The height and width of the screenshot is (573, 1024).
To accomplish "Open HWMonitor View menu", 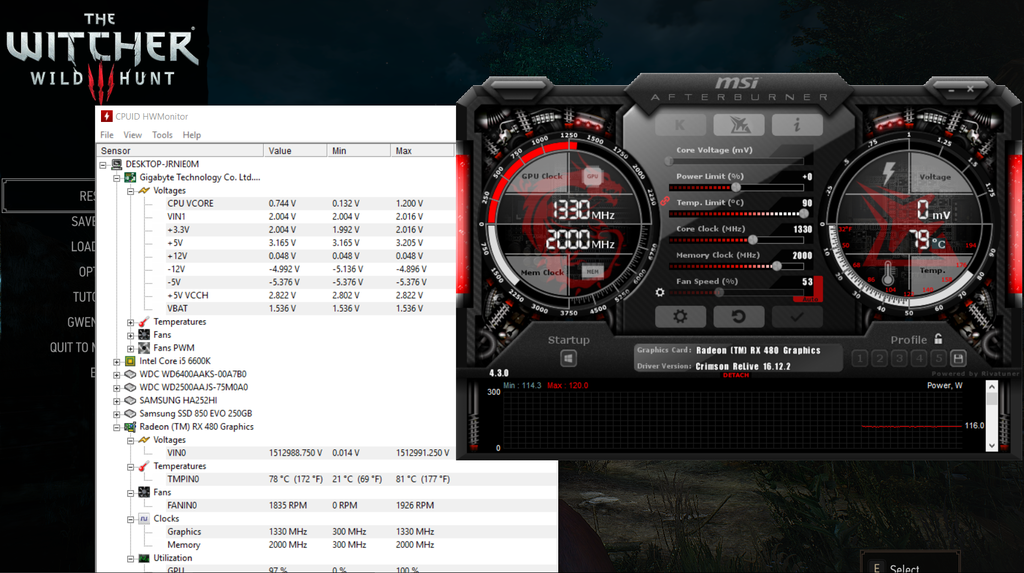I will [133, 135].
